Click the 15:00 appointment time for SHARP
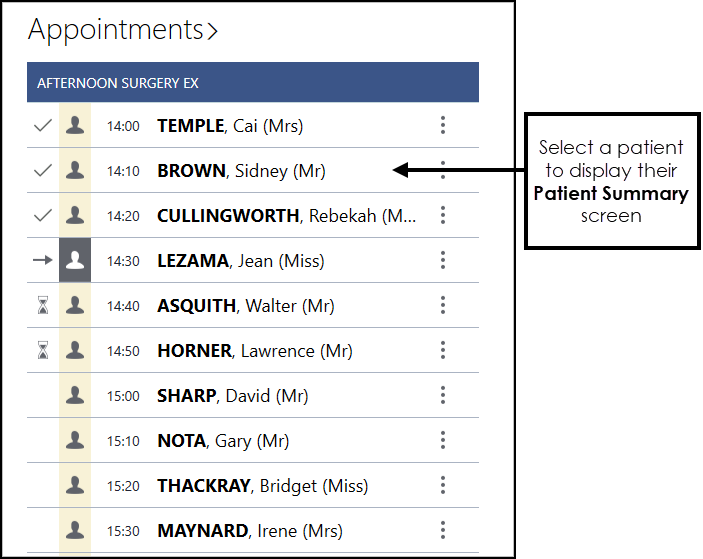The image size is (703, 559). point(123,396)
